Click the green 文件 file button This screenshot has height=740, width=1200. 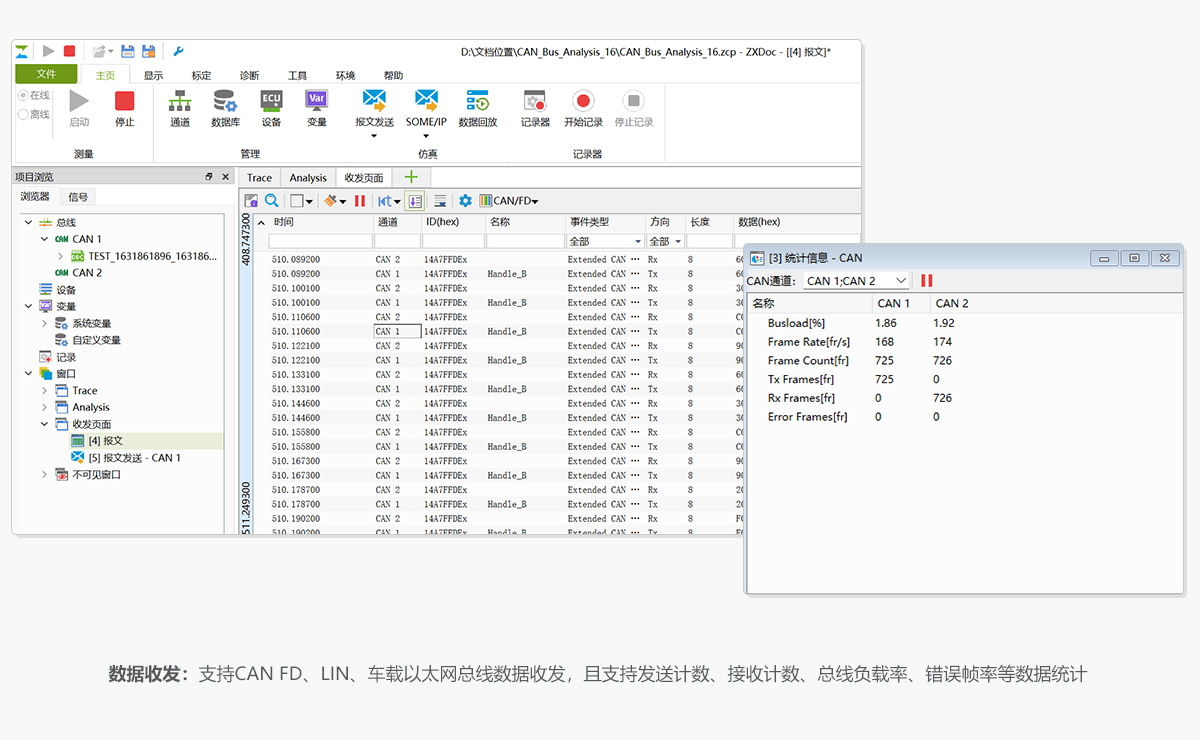(46, 74)
